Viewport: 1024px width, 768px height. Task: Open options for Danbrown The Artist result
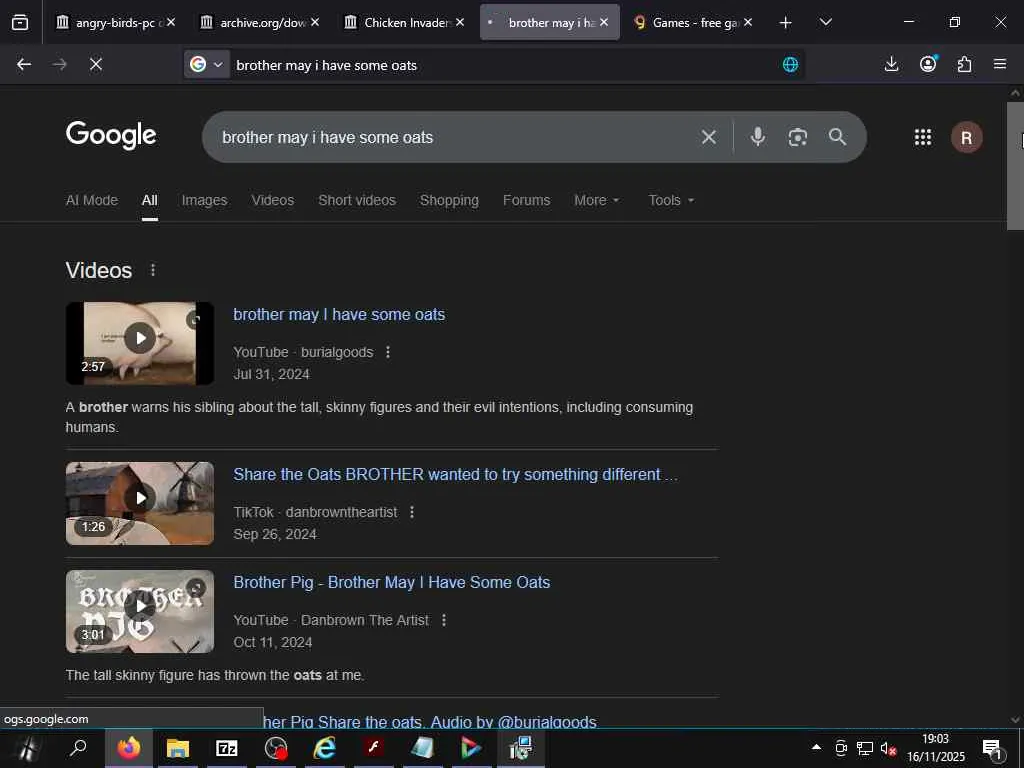pyautogui.click(x=444, y=620)
